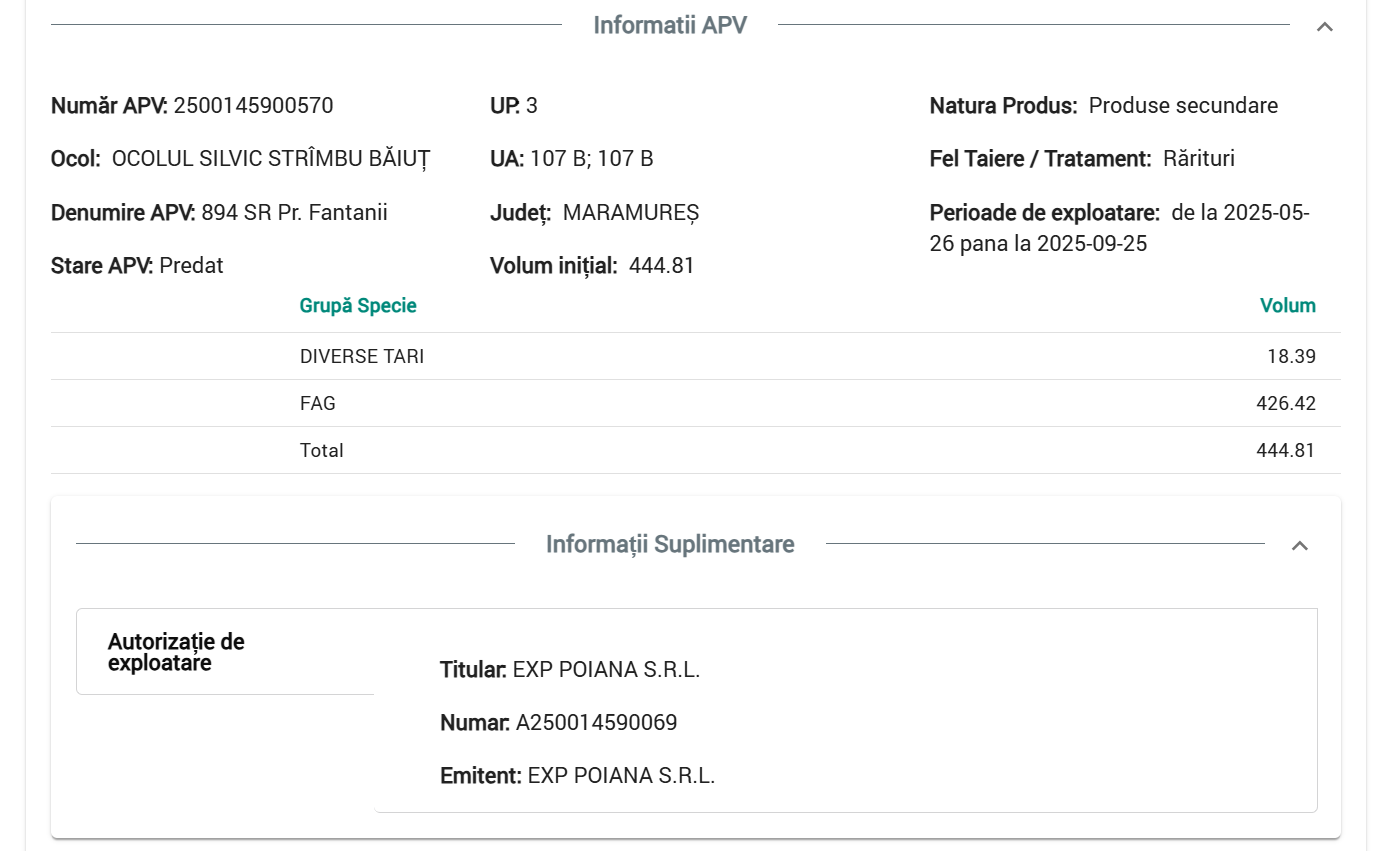Sort the table by Volum column
Screen dimensions: 1385x851
[1288, 305]
